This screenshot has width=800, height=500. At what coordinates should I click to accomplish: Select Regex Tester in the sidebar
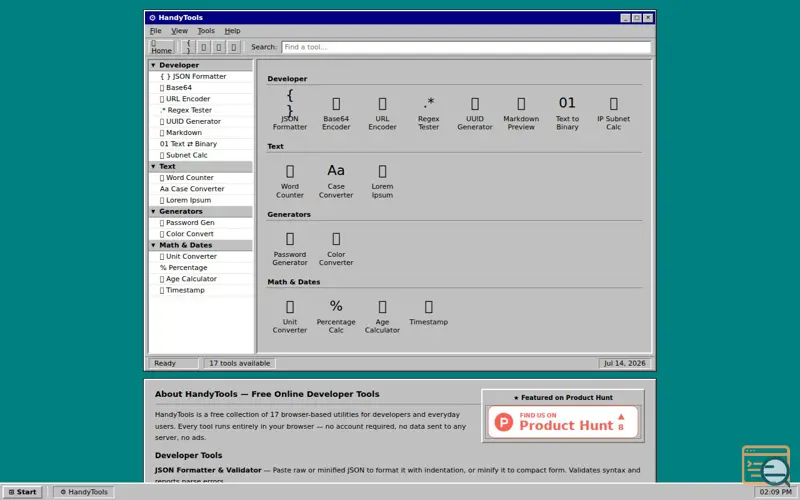(x=201, y=110)
